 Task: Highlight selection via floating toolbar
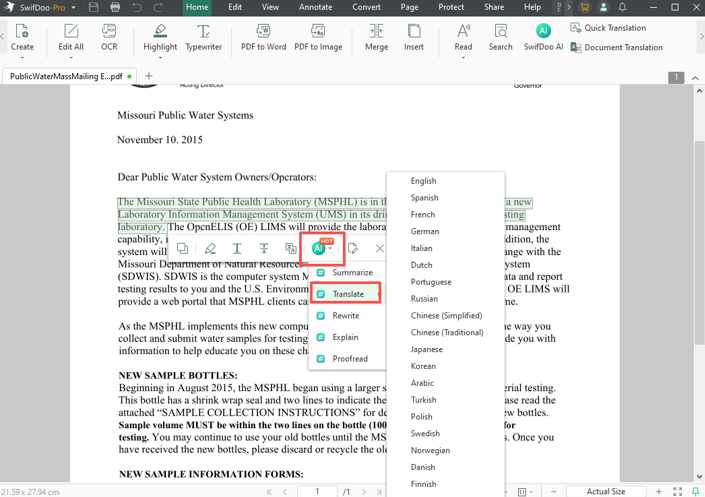tap(210, 248)
